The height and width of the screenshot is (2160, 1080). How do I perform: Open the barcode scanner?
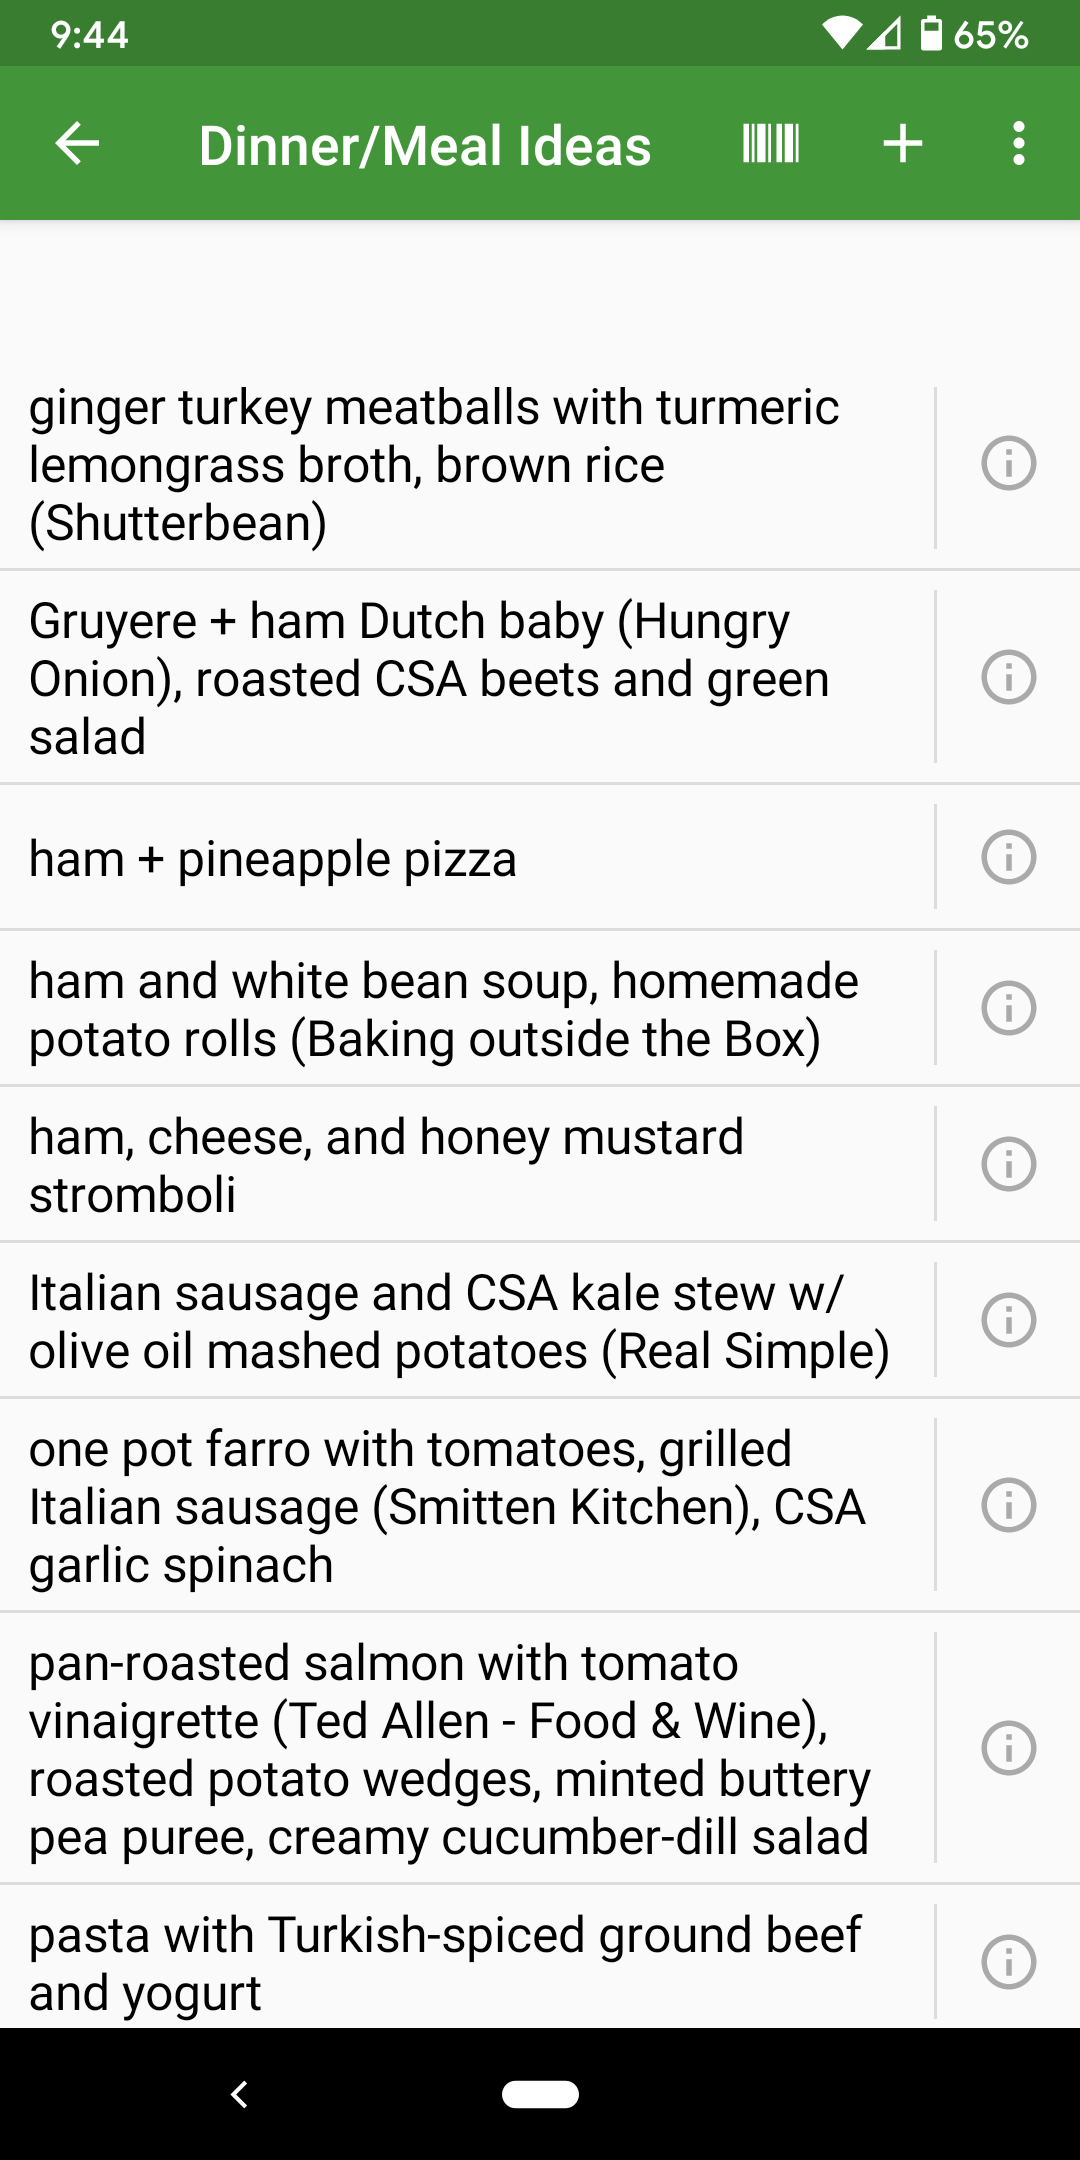coord(771,144)
